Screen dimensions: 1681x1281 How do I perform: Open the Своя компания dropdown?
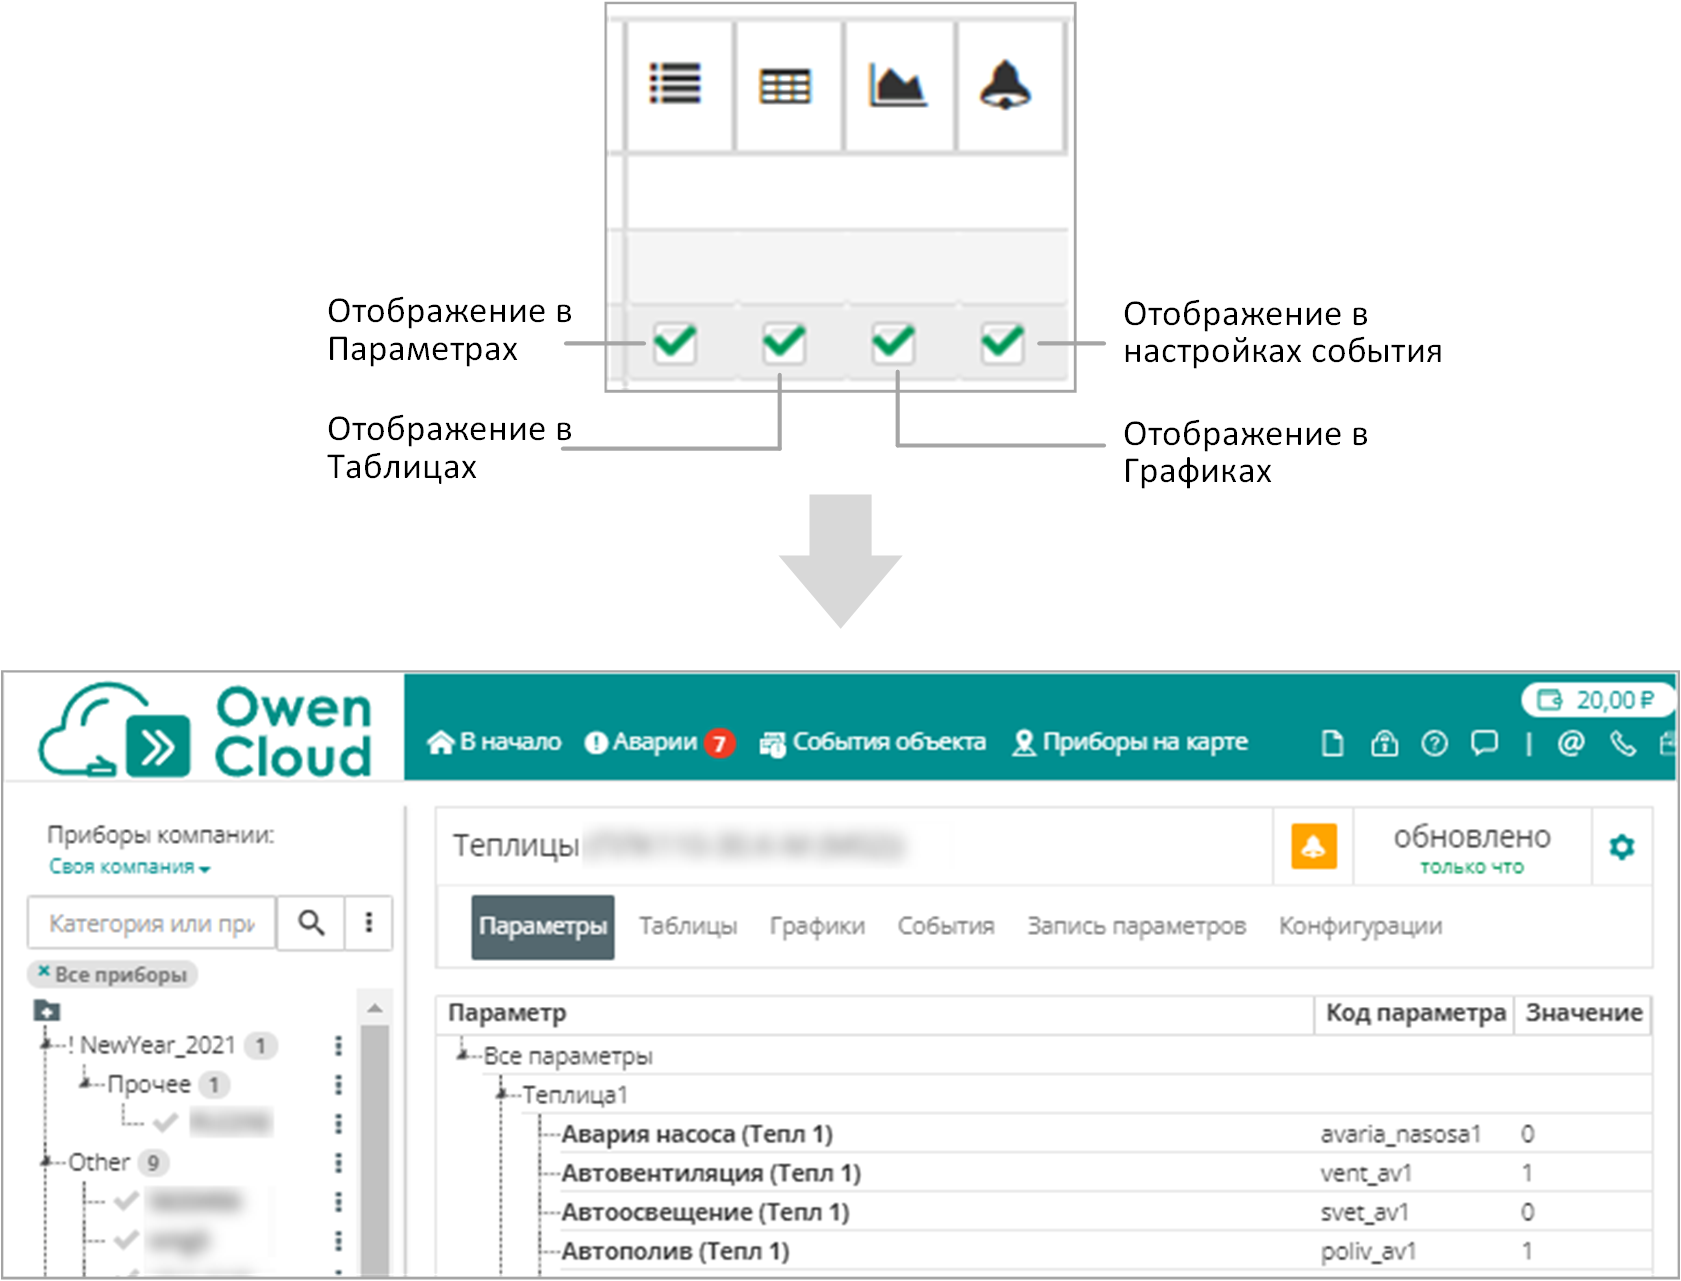pos(129,867)
